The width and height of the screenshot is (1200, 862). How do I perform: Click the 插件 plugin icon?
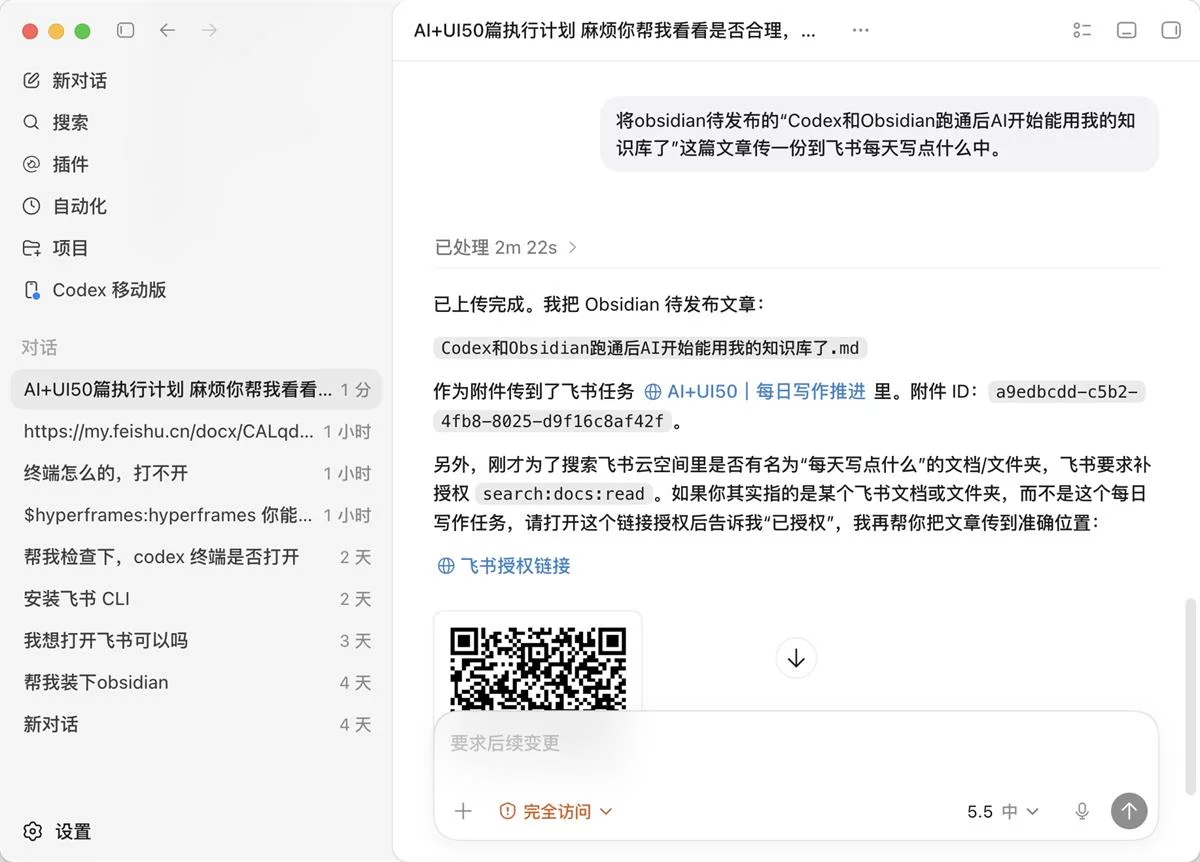[x=32, y=165]
